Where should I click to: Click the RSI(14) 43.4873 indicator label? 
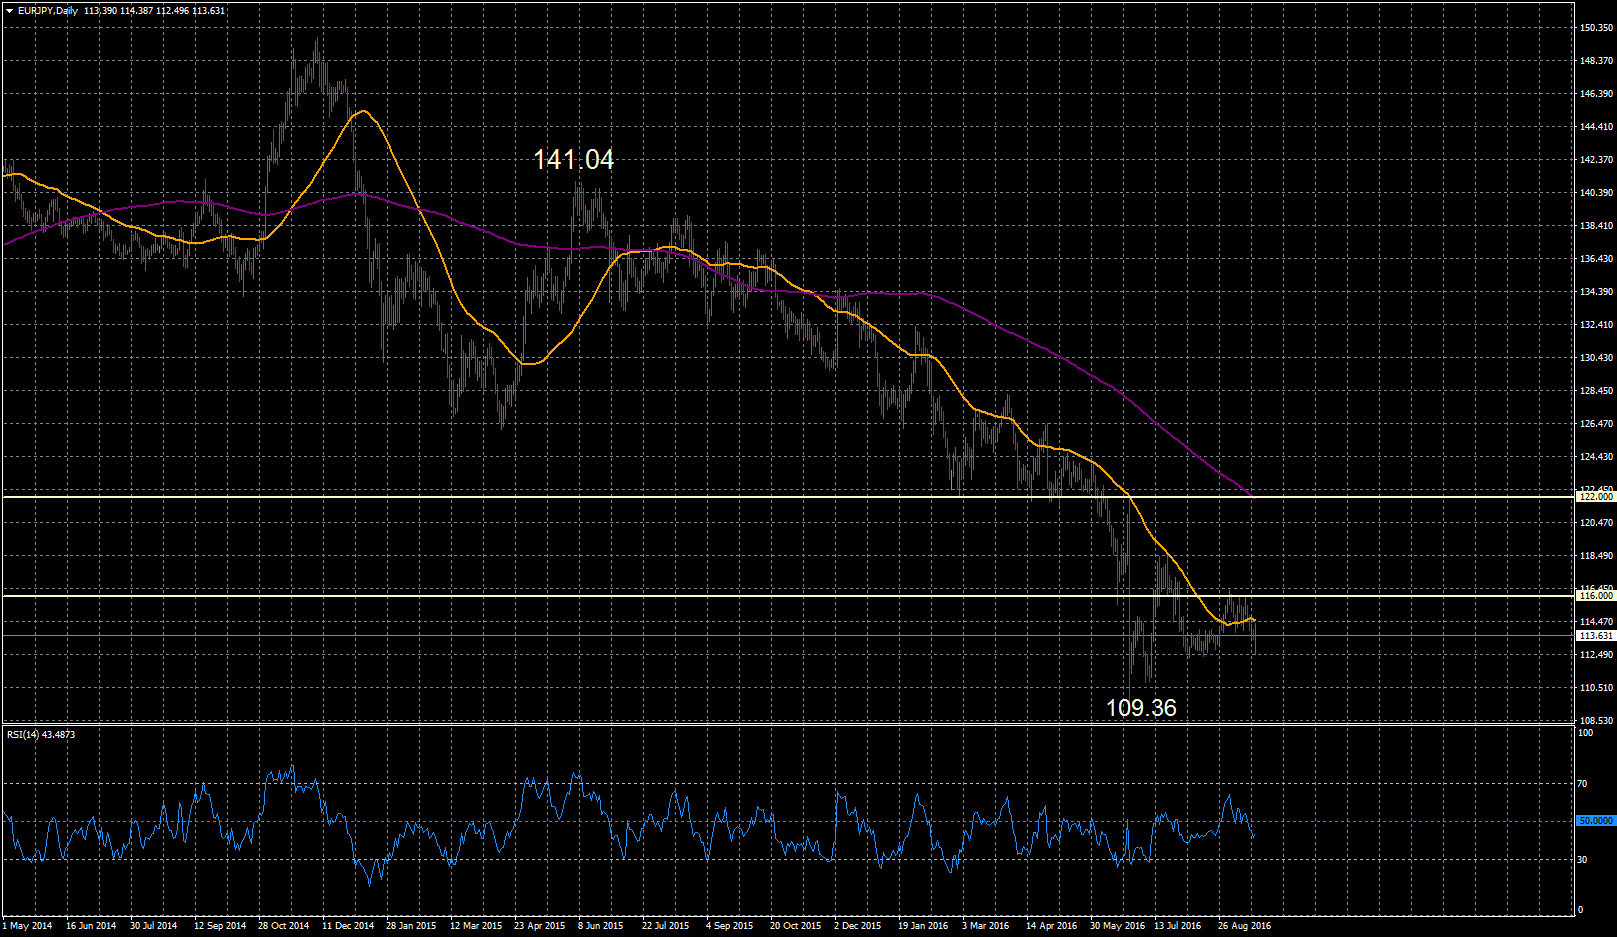tap(41, 735)
